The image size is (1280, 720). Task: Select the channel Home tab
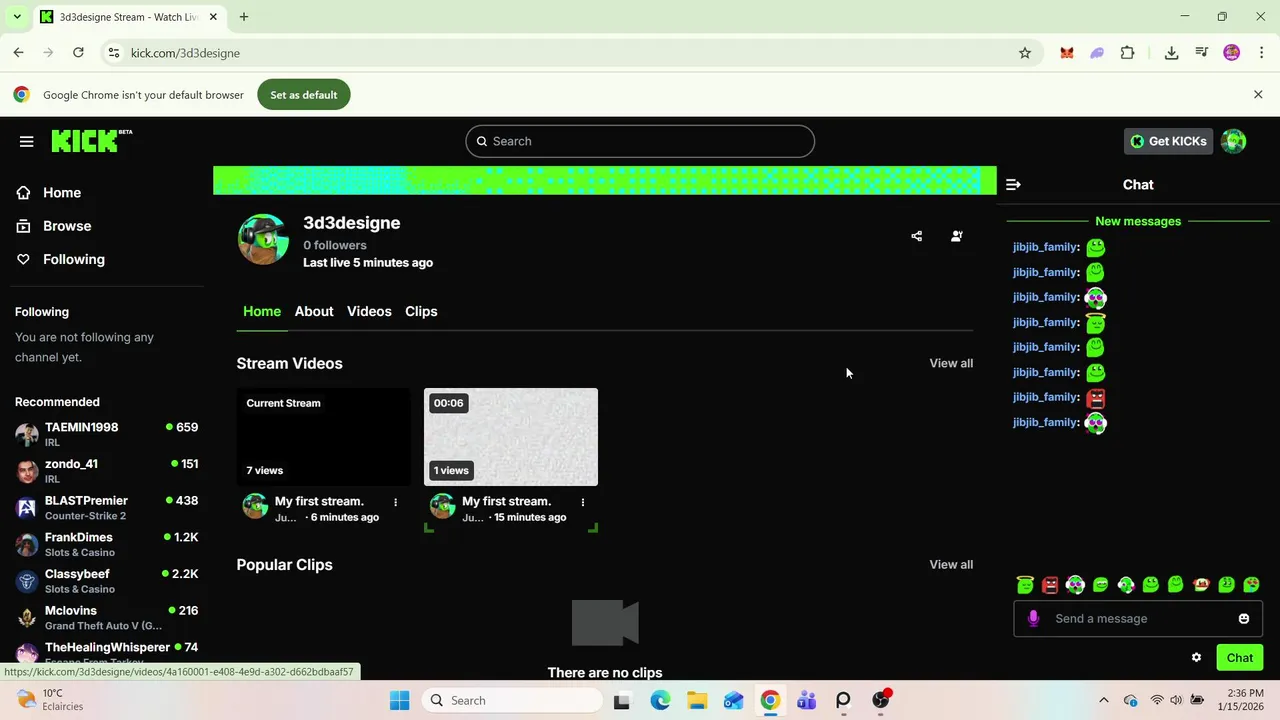(262, 311)
